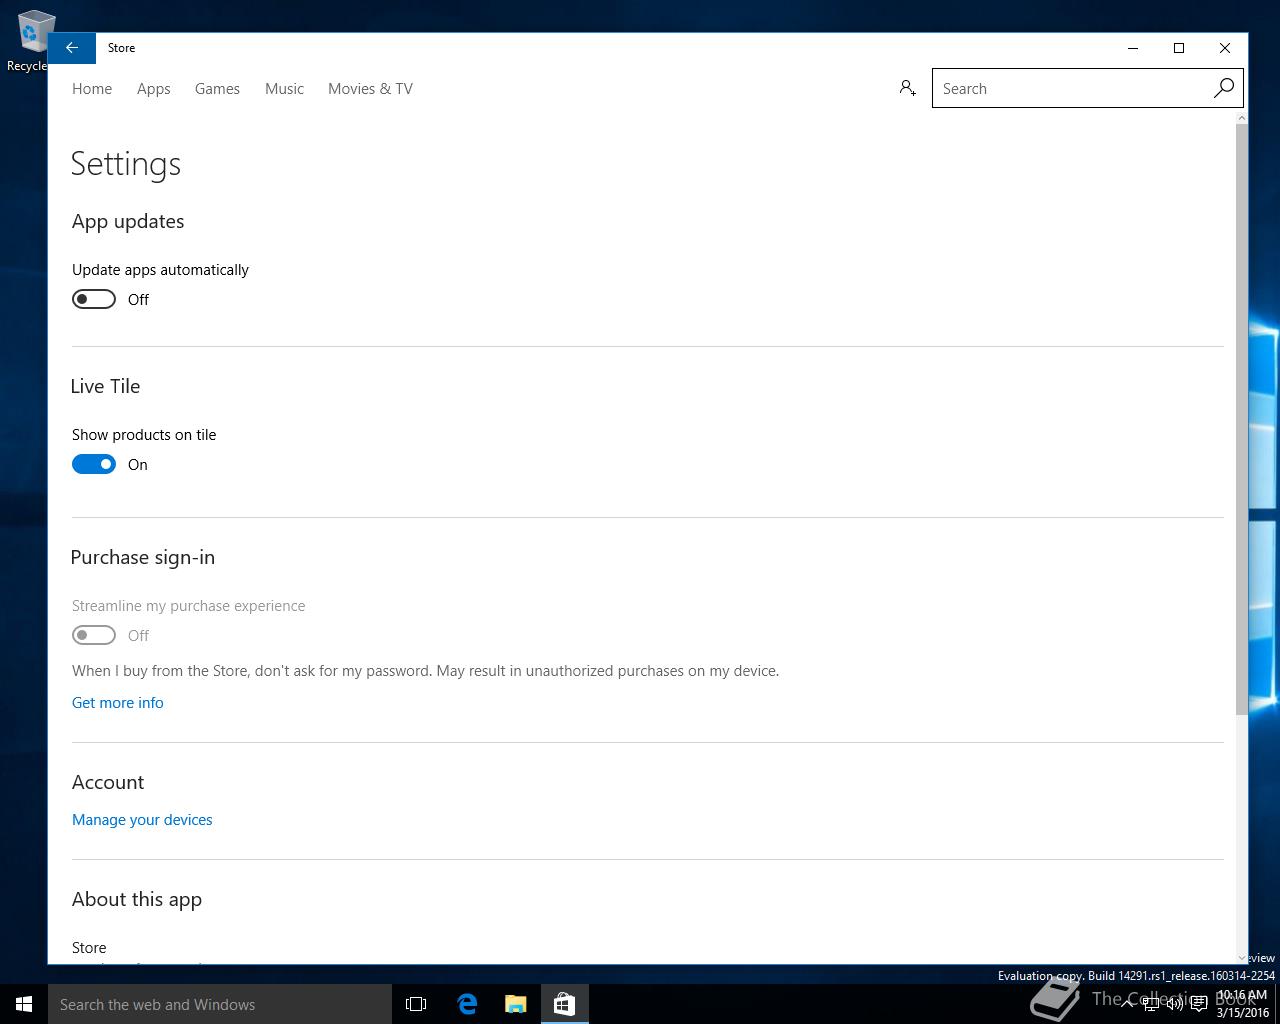Open the Get more info link

(118, 702)
